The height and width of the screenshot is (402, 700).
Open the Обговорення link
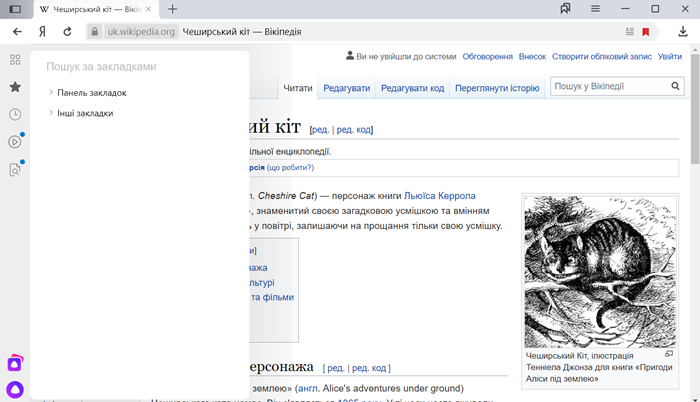[x=488, y=57]
